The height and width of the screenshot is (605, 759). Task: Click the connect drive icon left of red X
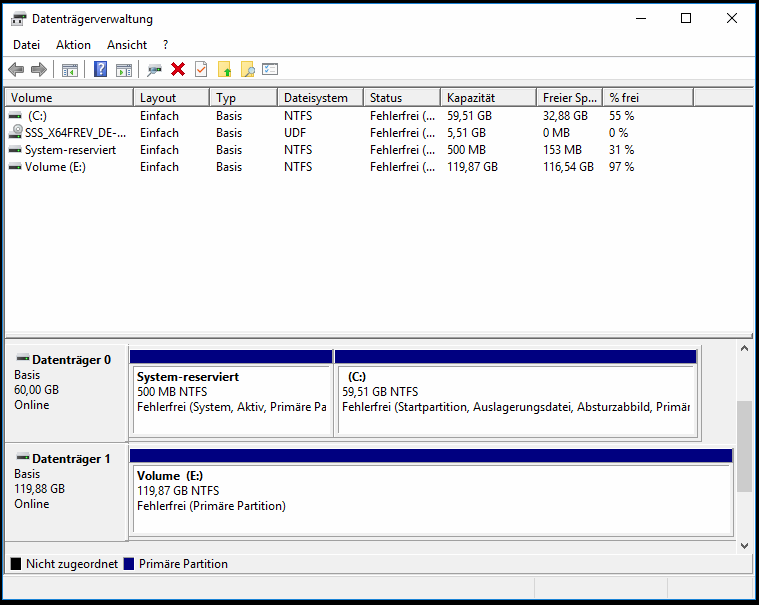pyautogui.click(x=155, y=69)
